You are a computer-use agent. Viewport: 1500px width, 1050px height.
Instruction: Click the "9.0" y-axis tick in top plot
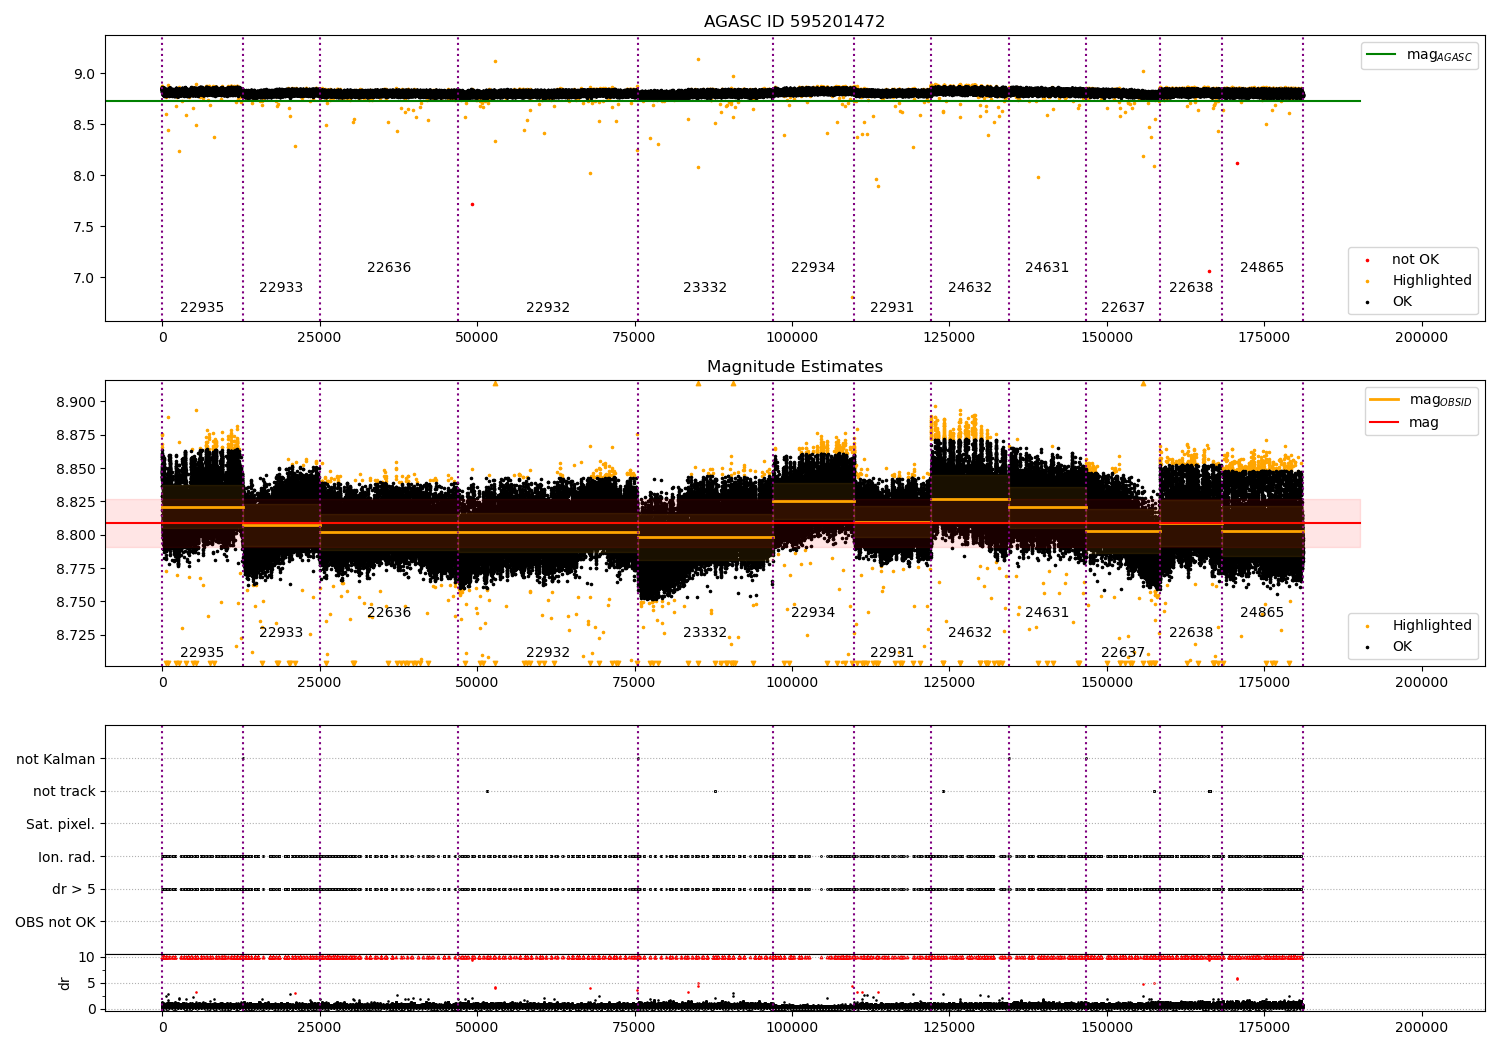(84, 74)
